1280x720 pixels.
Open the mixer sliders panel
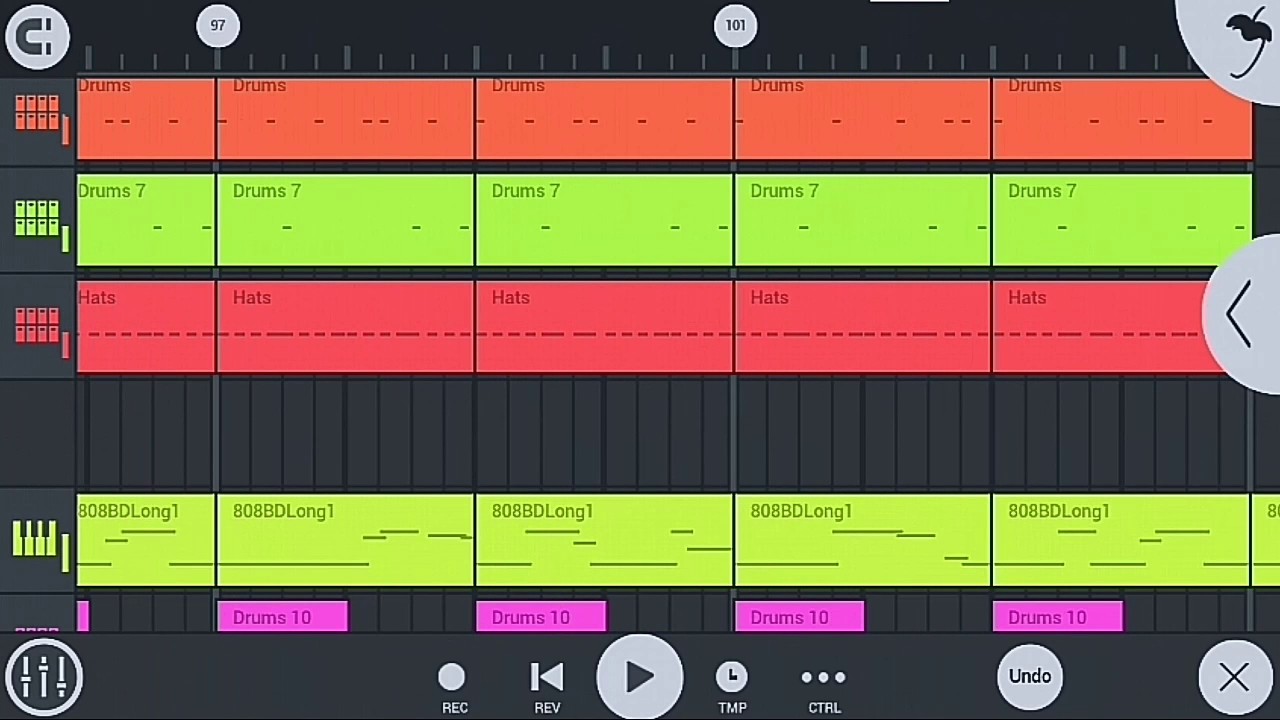pyautogui.click(x=43, y=676)
